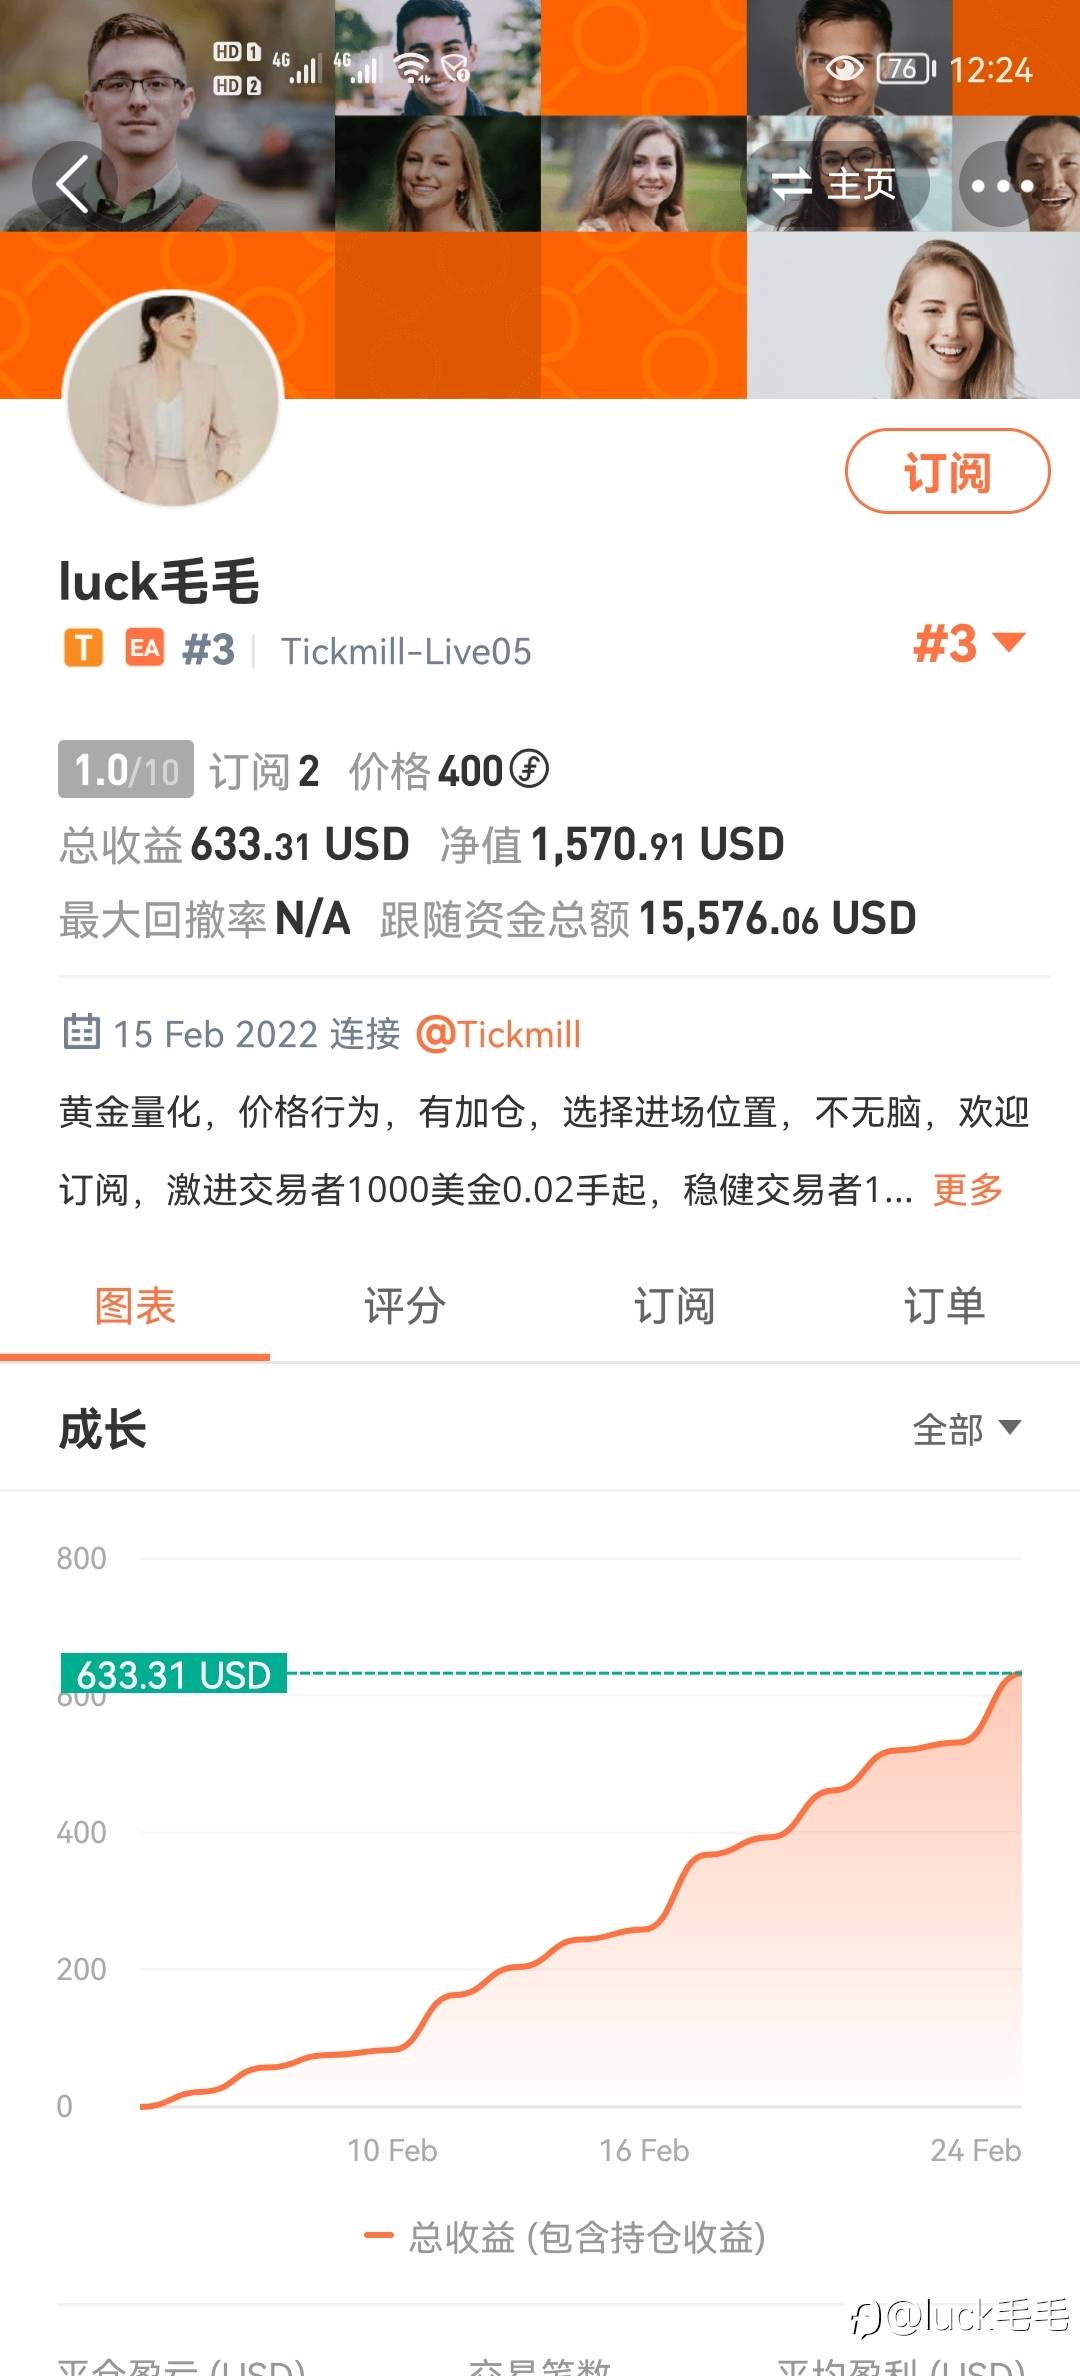
Task: Select the 订阅 tab below the description
Action: [x=675, y=1305]
